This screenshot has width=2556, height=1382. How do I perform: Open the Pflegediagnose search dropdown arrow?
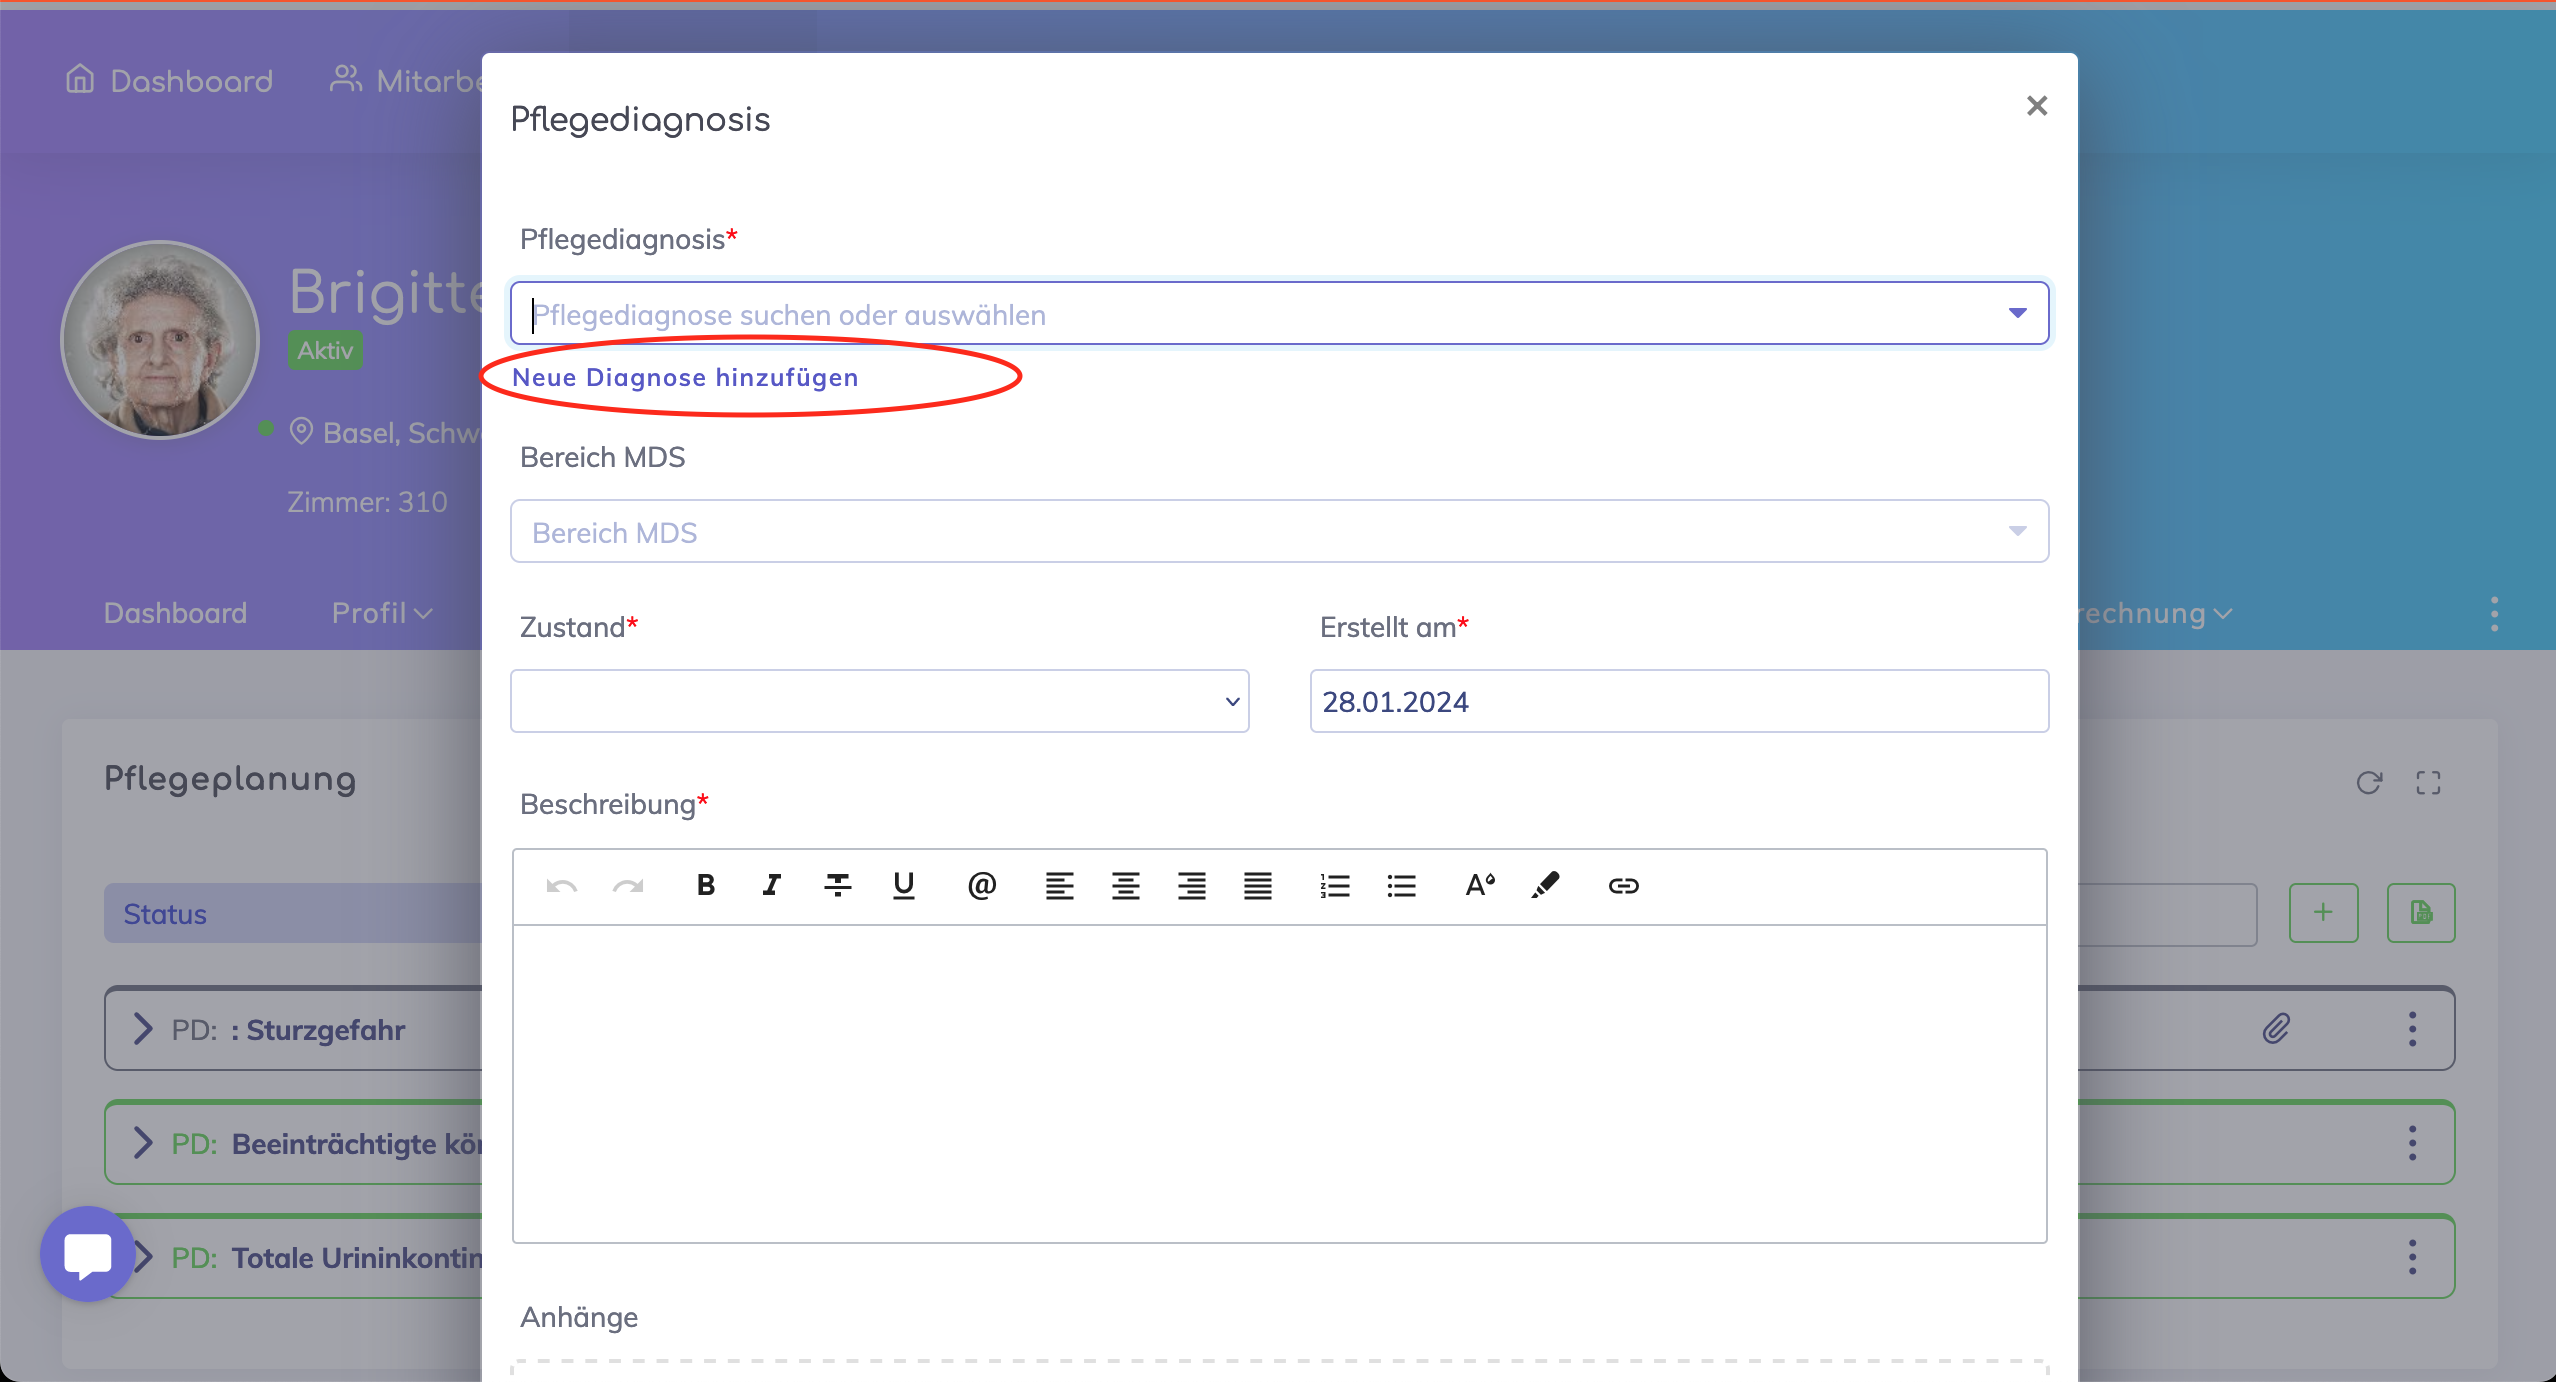pyautogui.click(x=2017, y=314)
